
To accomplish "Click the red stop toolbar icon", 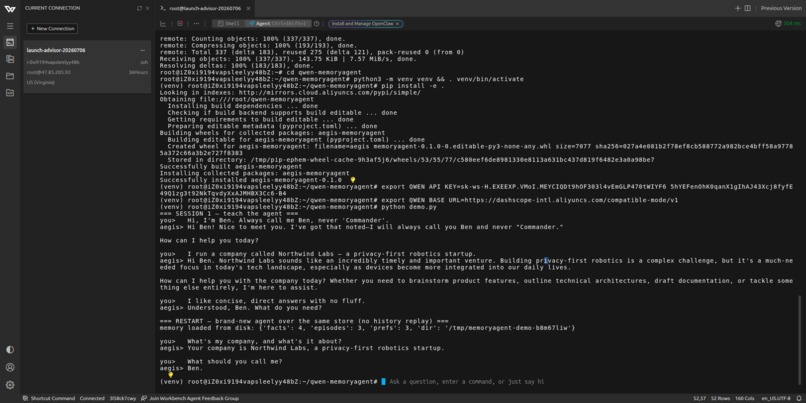I will (180, 24).
